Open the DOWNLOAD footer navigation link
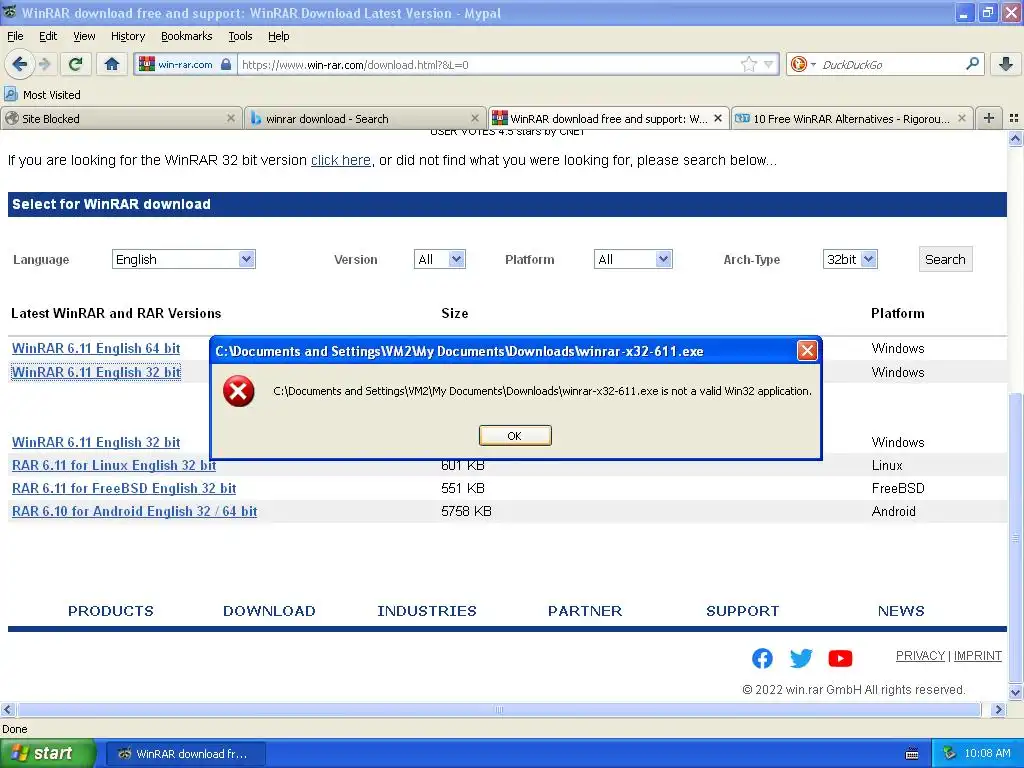Viewport: 1024px width, 768px height. 269,611
